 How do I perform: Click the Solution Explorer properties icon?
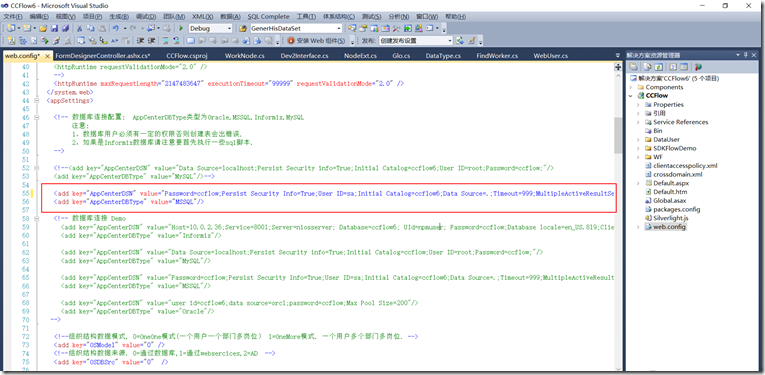634,66
